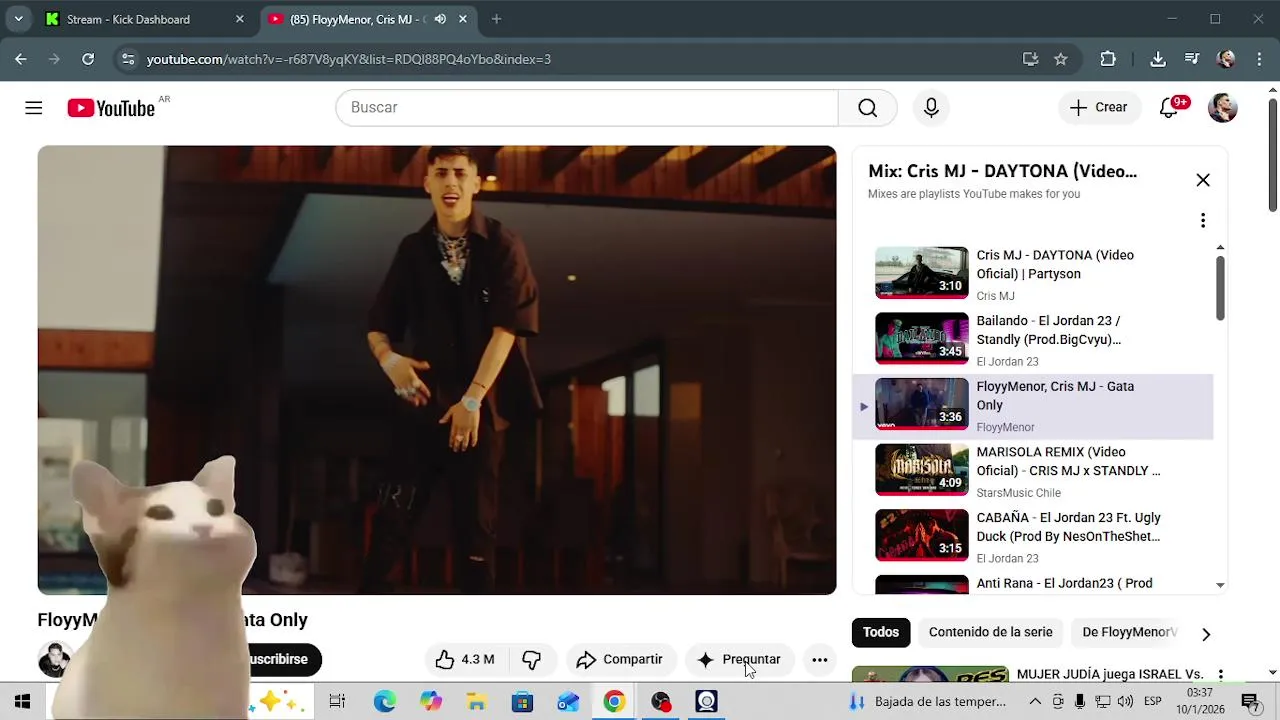View site information icon in address bar
This screenshot has height=720, width=1280.
pyautogui.click(x=128, y=59)
